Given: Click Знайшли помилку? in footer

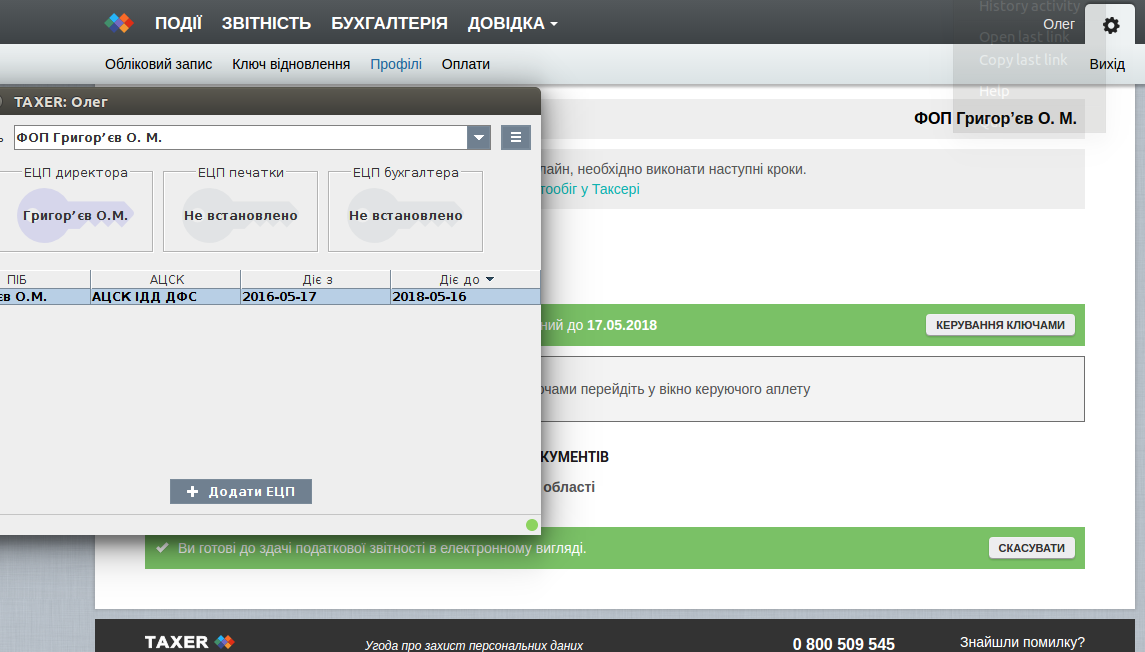Looking at the screenshot, I should click(x=1022, y=643).
